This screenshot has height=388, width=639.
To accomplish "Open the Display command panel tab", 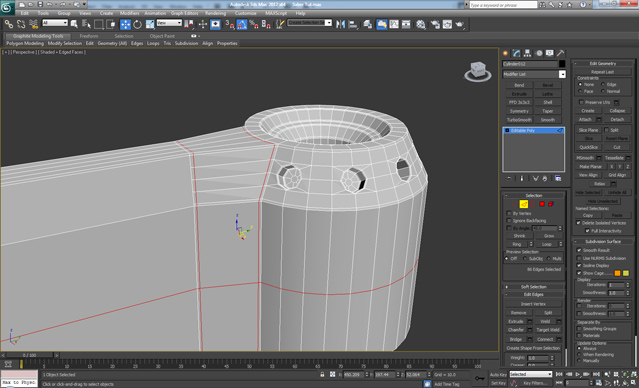I will 550,53.
